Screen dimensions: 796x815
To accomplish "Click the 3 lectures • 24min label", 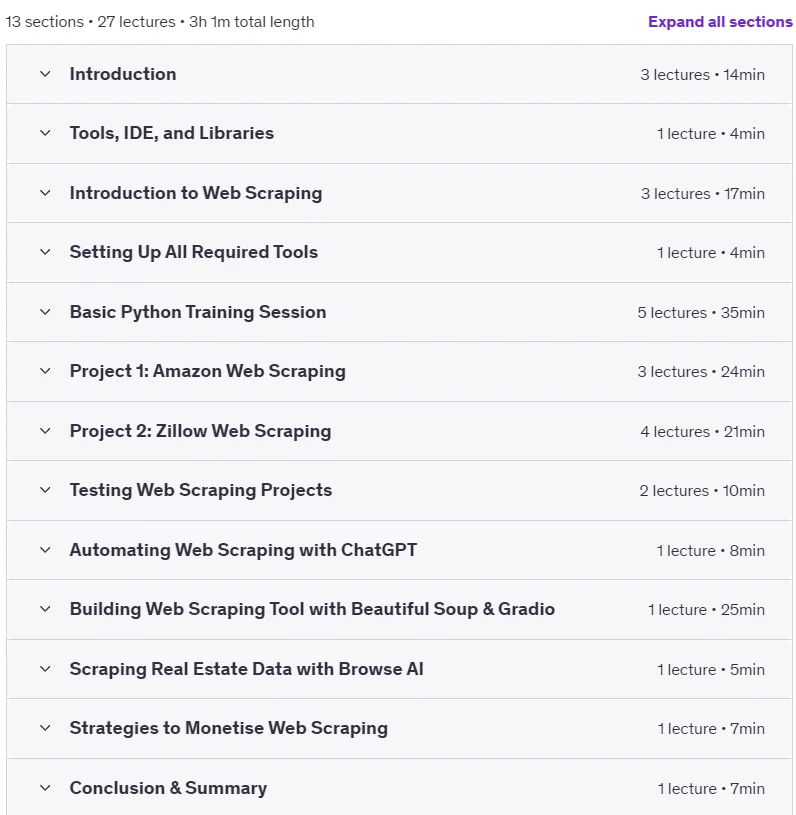I will [x=701, y=372].
